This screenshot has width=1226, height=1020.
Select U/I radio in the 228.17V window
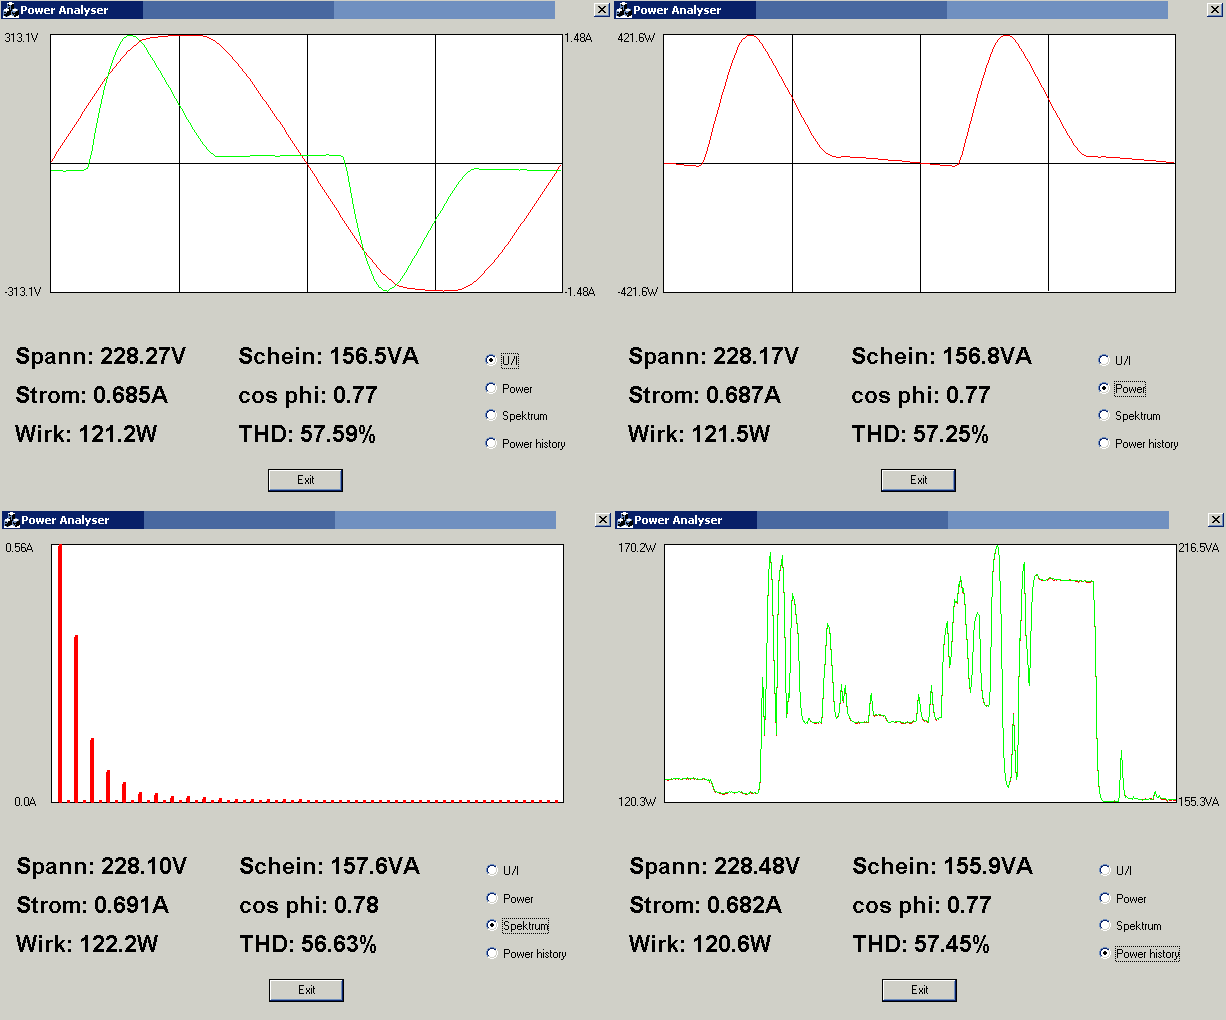(x=1103, y=360)
